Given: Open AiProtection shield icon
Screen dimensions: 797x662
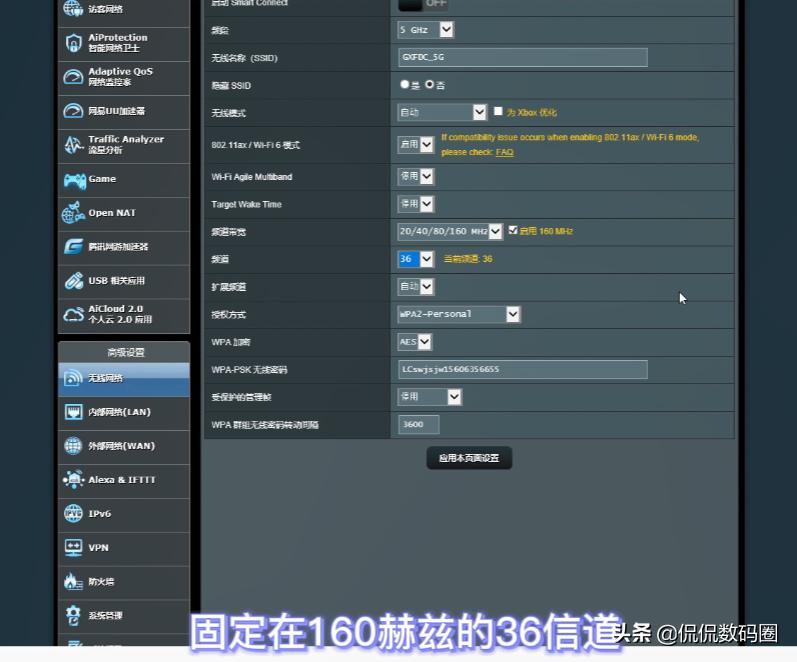Looking at the screenshot, I should (73, 43).
